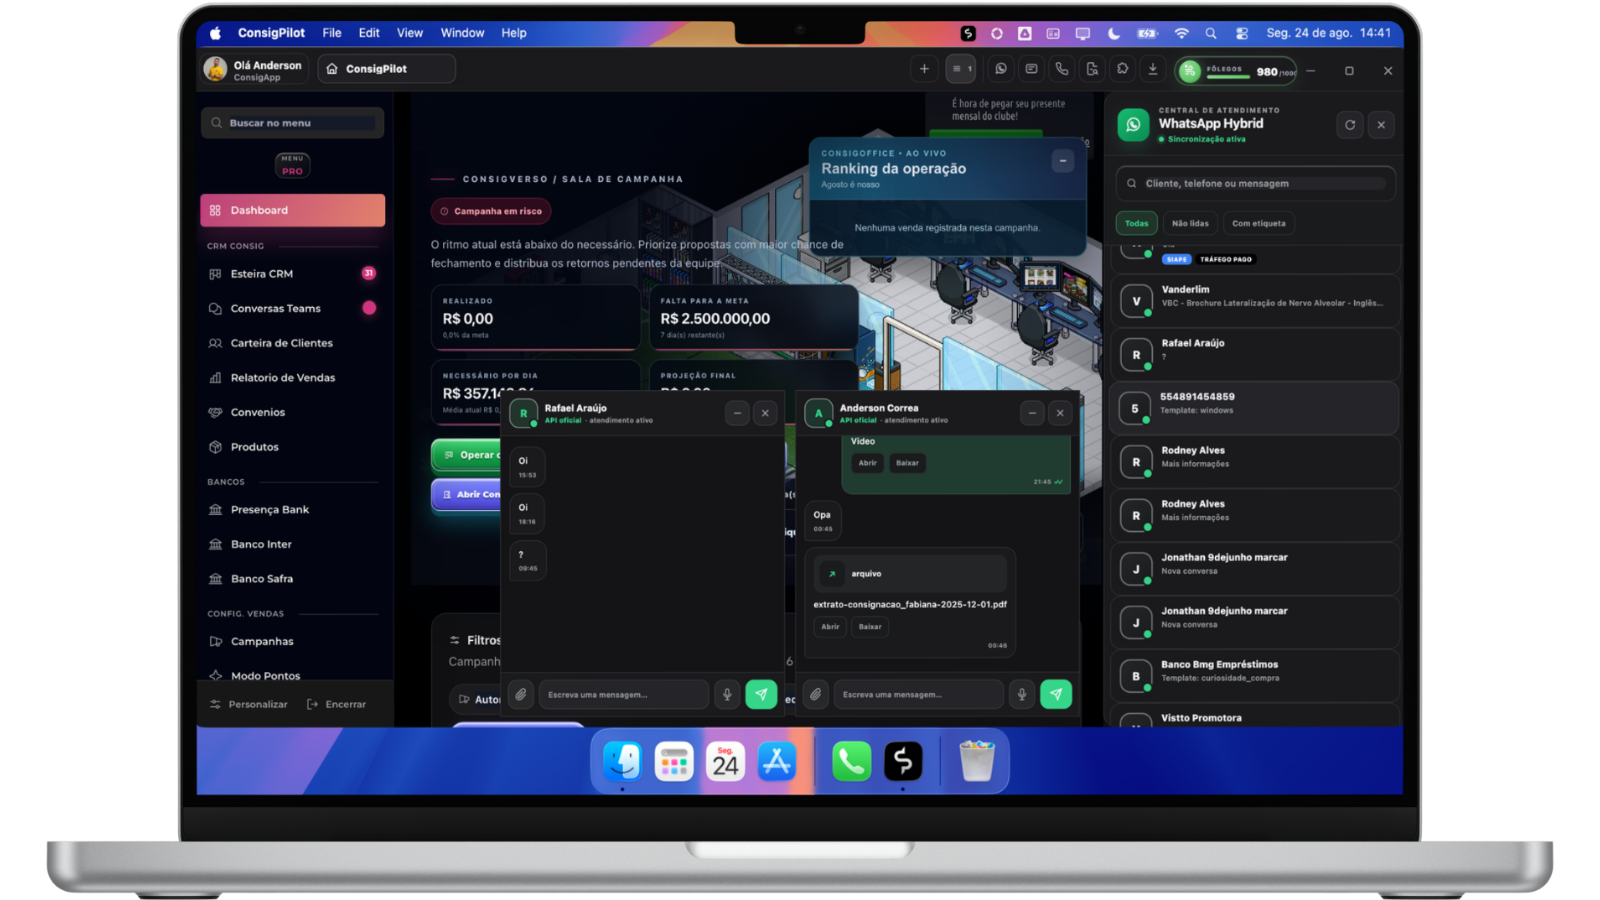Minimize the Anderson Correa chat window
This screenshot has height=900, width=1600.
(x=1032, y=413)
